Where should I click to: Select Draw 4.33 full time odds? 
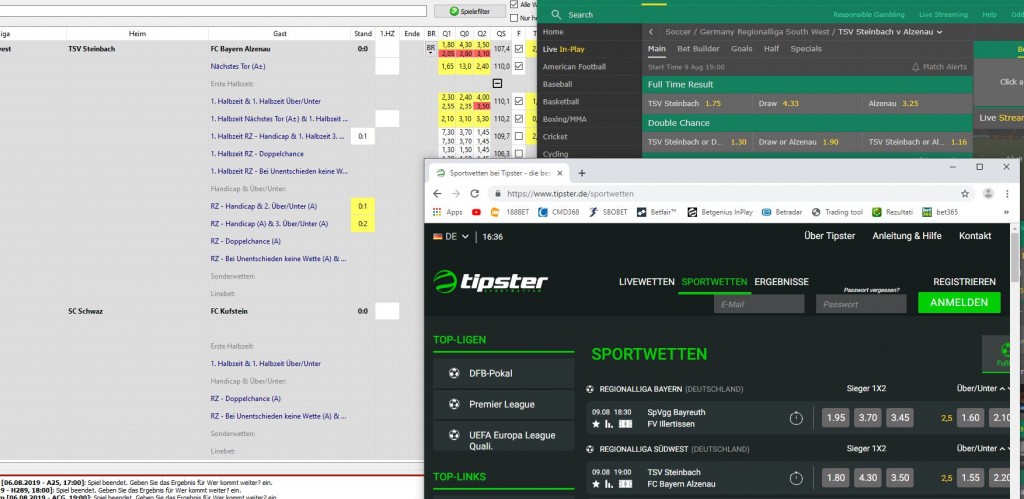(807, 103)
